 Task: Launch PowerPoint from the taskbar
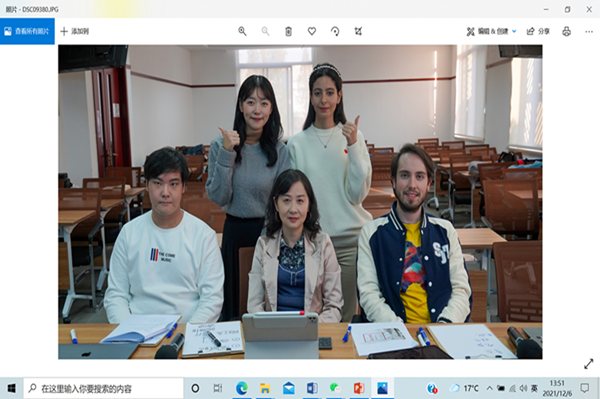pyautogui.click(x=359, y=389)
